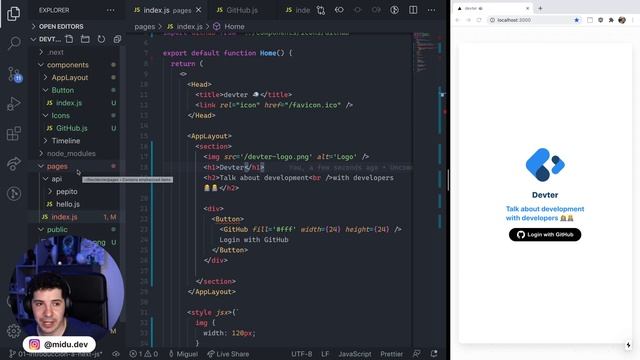The height and width of the screenshot is (360, 640).
Task: Select the devter browser tab
Action: 493,8
